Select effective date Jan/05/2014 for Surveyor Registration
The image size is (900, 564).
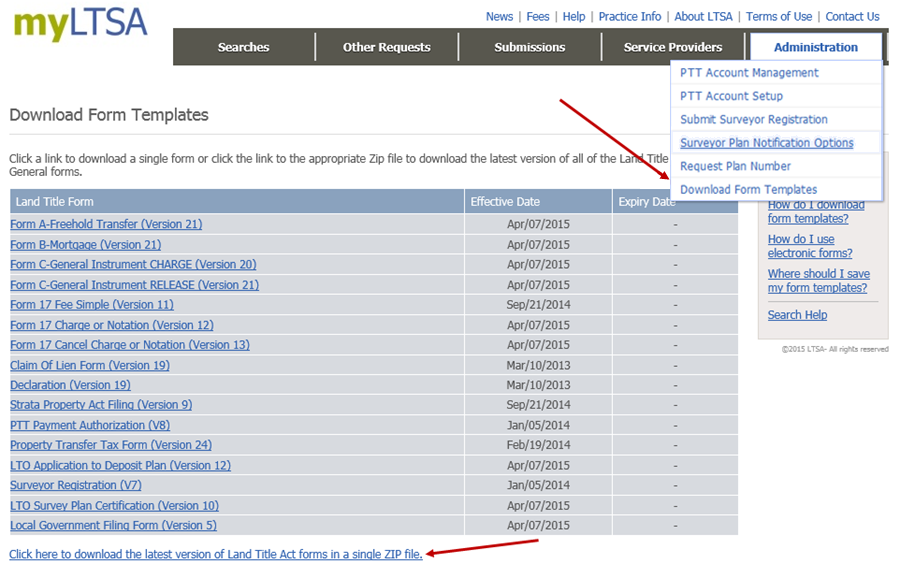click(538, 485)
